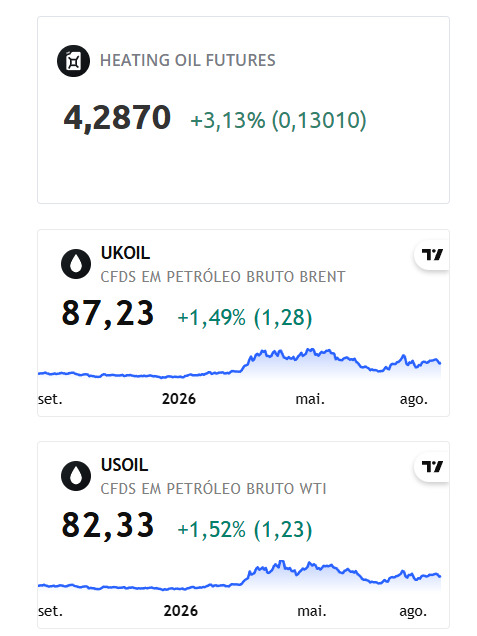Image resolution: width=477 pixels, height=636 pixels.
Task: Click the UKOIL oil drop icon
Action: [x=76, y=264]
